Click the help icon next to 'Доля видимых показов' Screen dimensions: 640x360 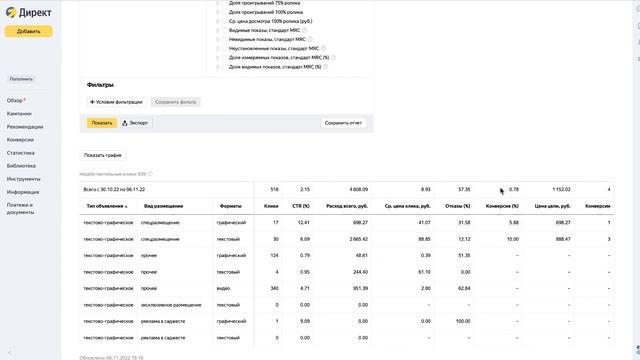point(325,67)
